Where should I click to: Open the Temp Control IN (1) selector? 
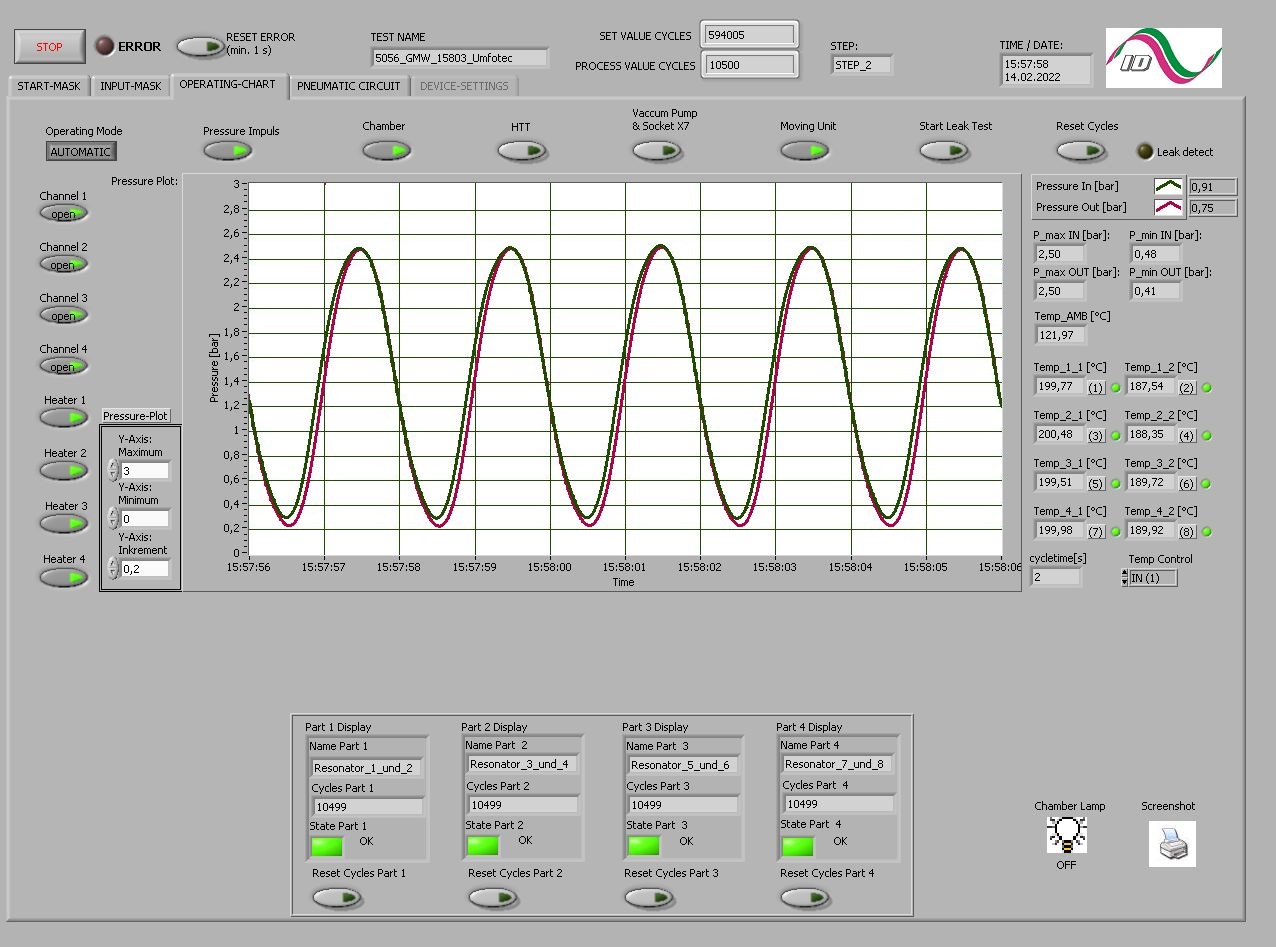[x=1150, y=578]
